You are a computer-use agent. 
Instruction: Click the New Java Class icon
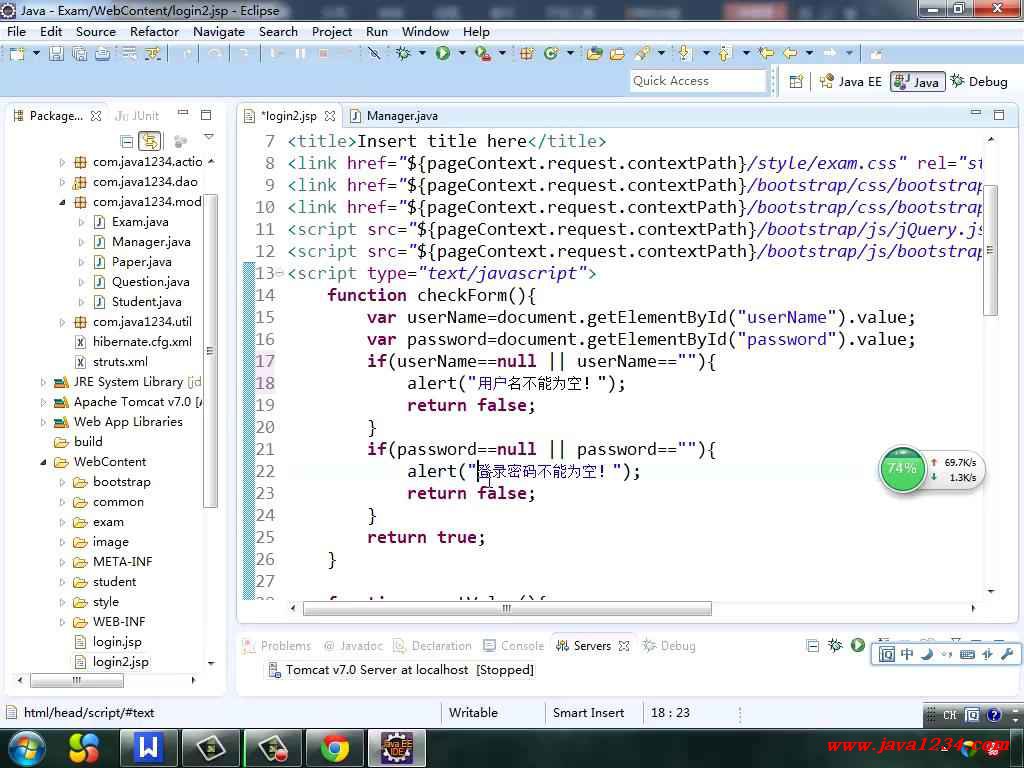tap(551, 54)
